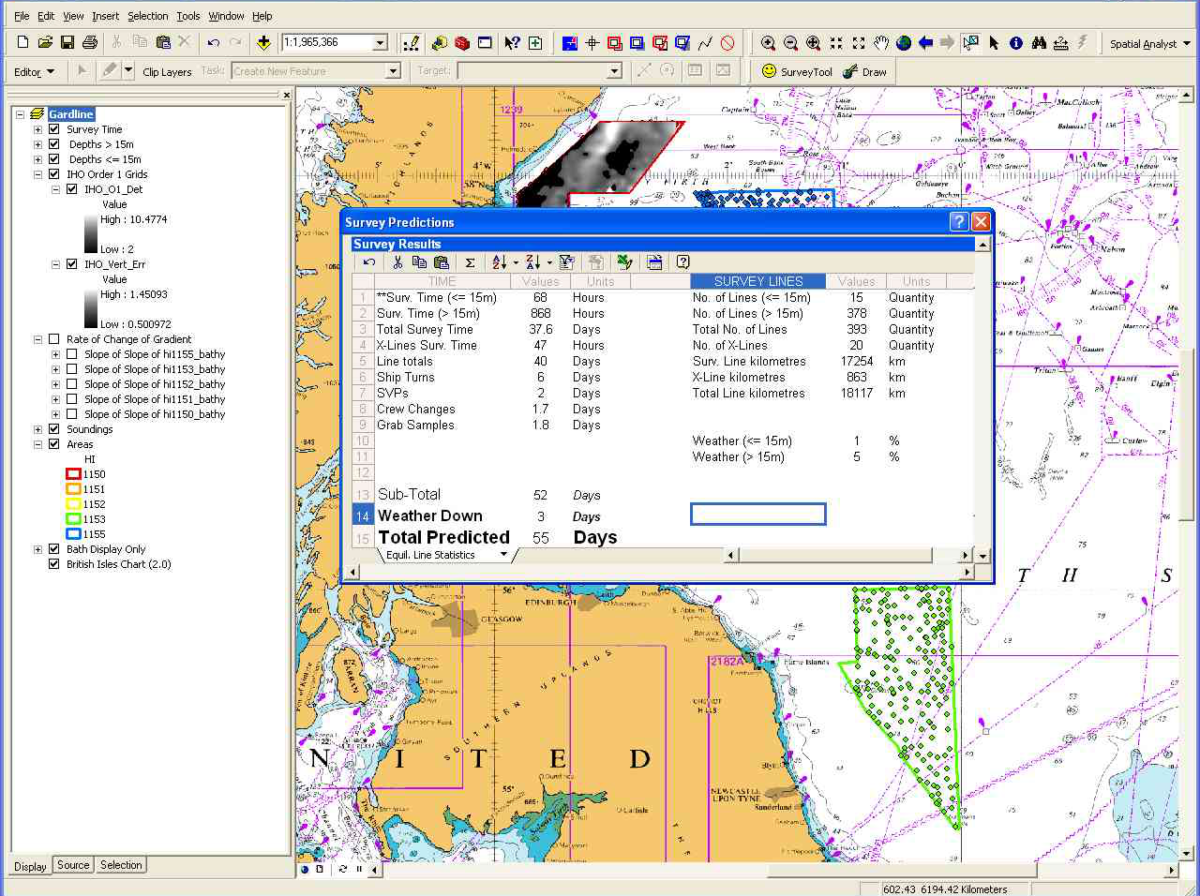Uncheck the Survey Time layer checkbox
Image resolution: width=1200 pixels, height=896 pixels.
click(x=55, y=129)
